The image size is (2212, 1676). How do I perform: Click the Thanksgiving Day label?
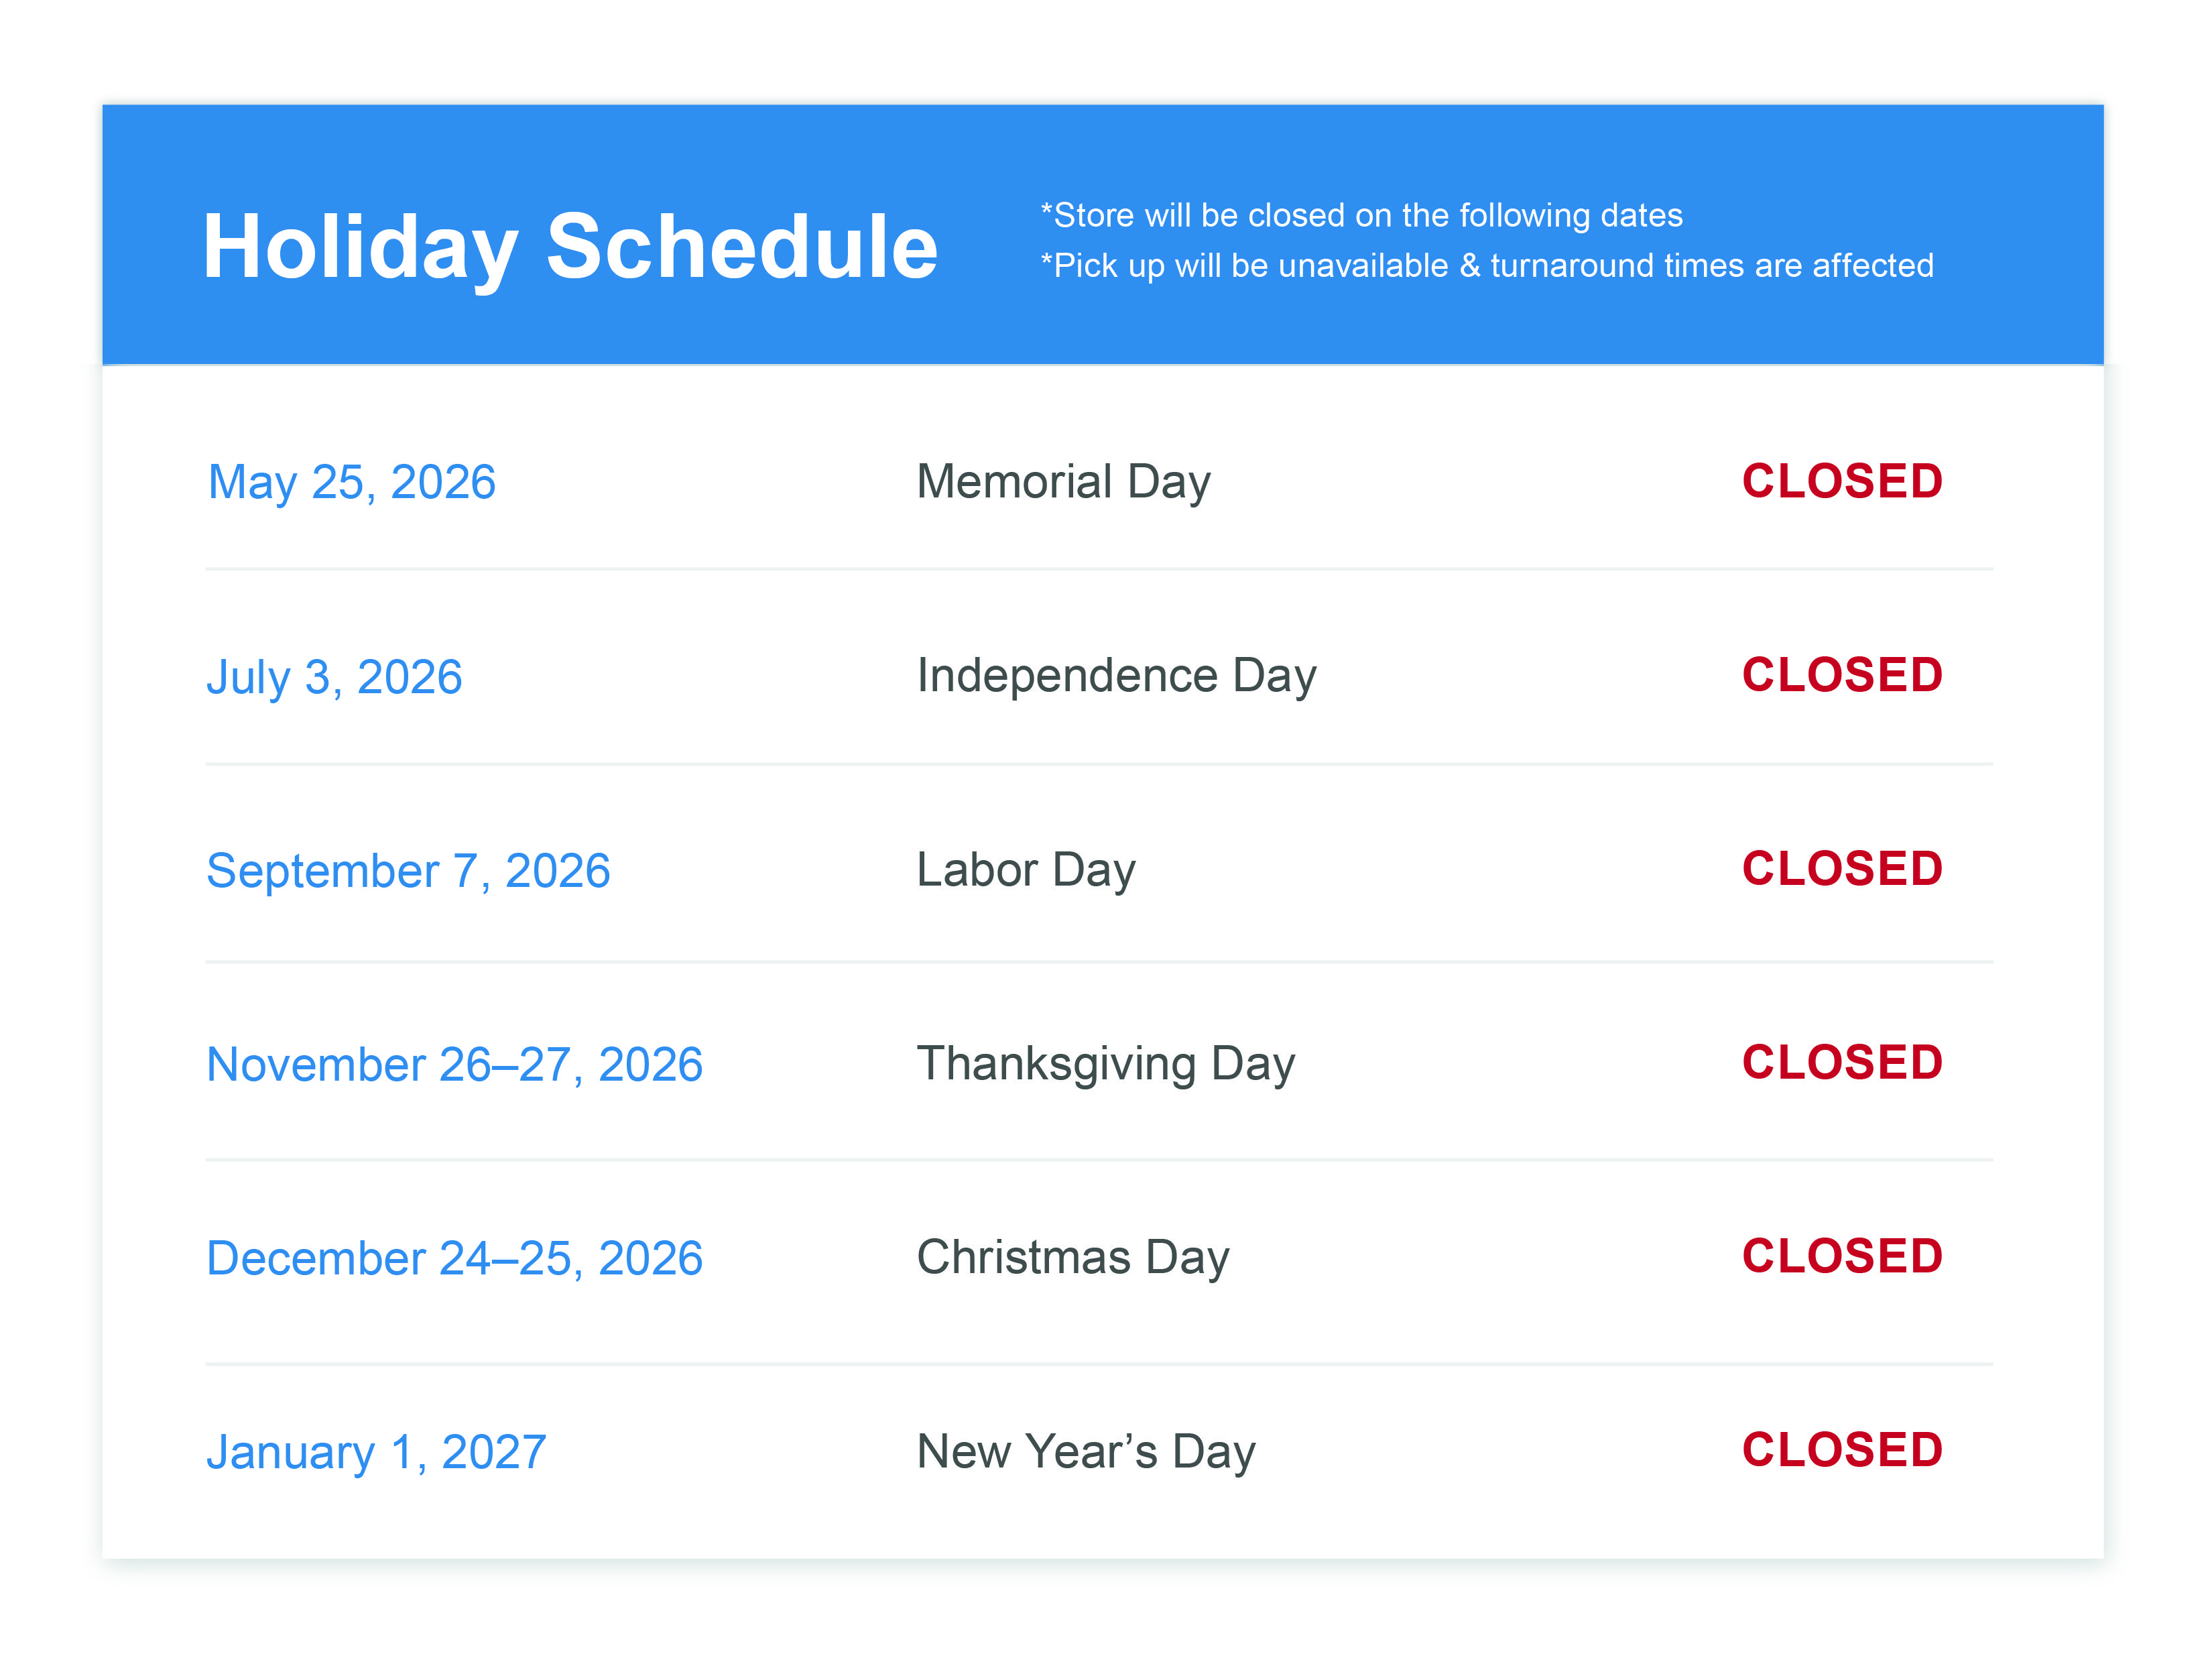click(x=1105, y=1064)
